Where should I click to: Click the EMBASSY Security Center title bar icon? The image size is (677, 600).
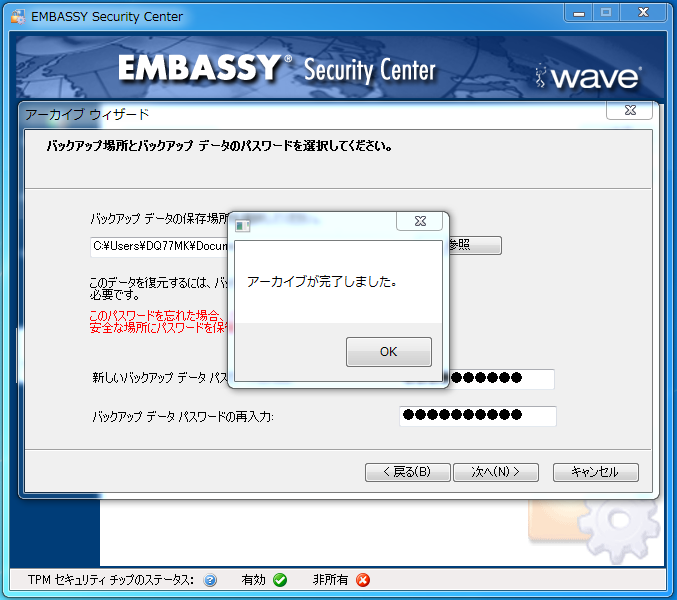click(x=18, y=16)
